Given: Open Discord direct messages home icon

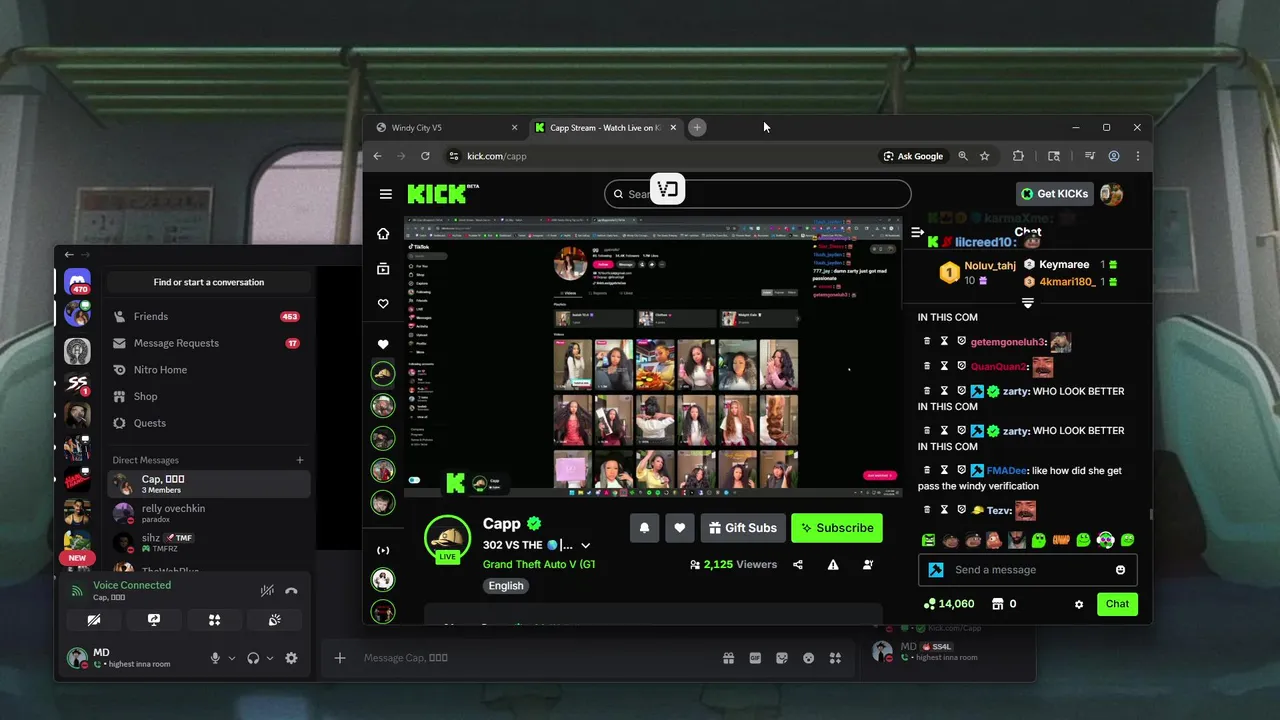Looking at the screenshot, I should click(77, 283).
